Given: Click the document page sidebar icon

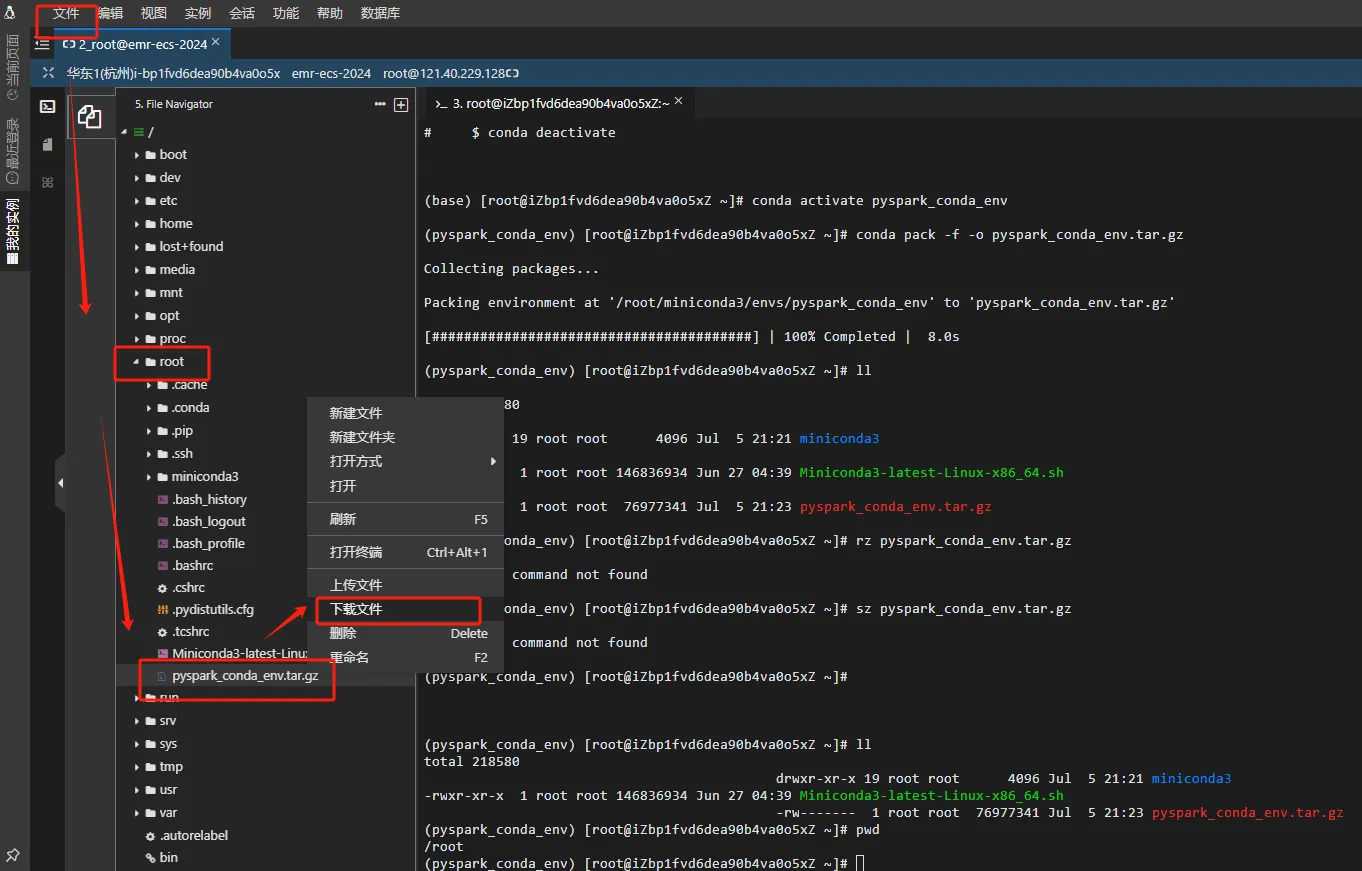Looking at the screenshot, I should point(47,144).
